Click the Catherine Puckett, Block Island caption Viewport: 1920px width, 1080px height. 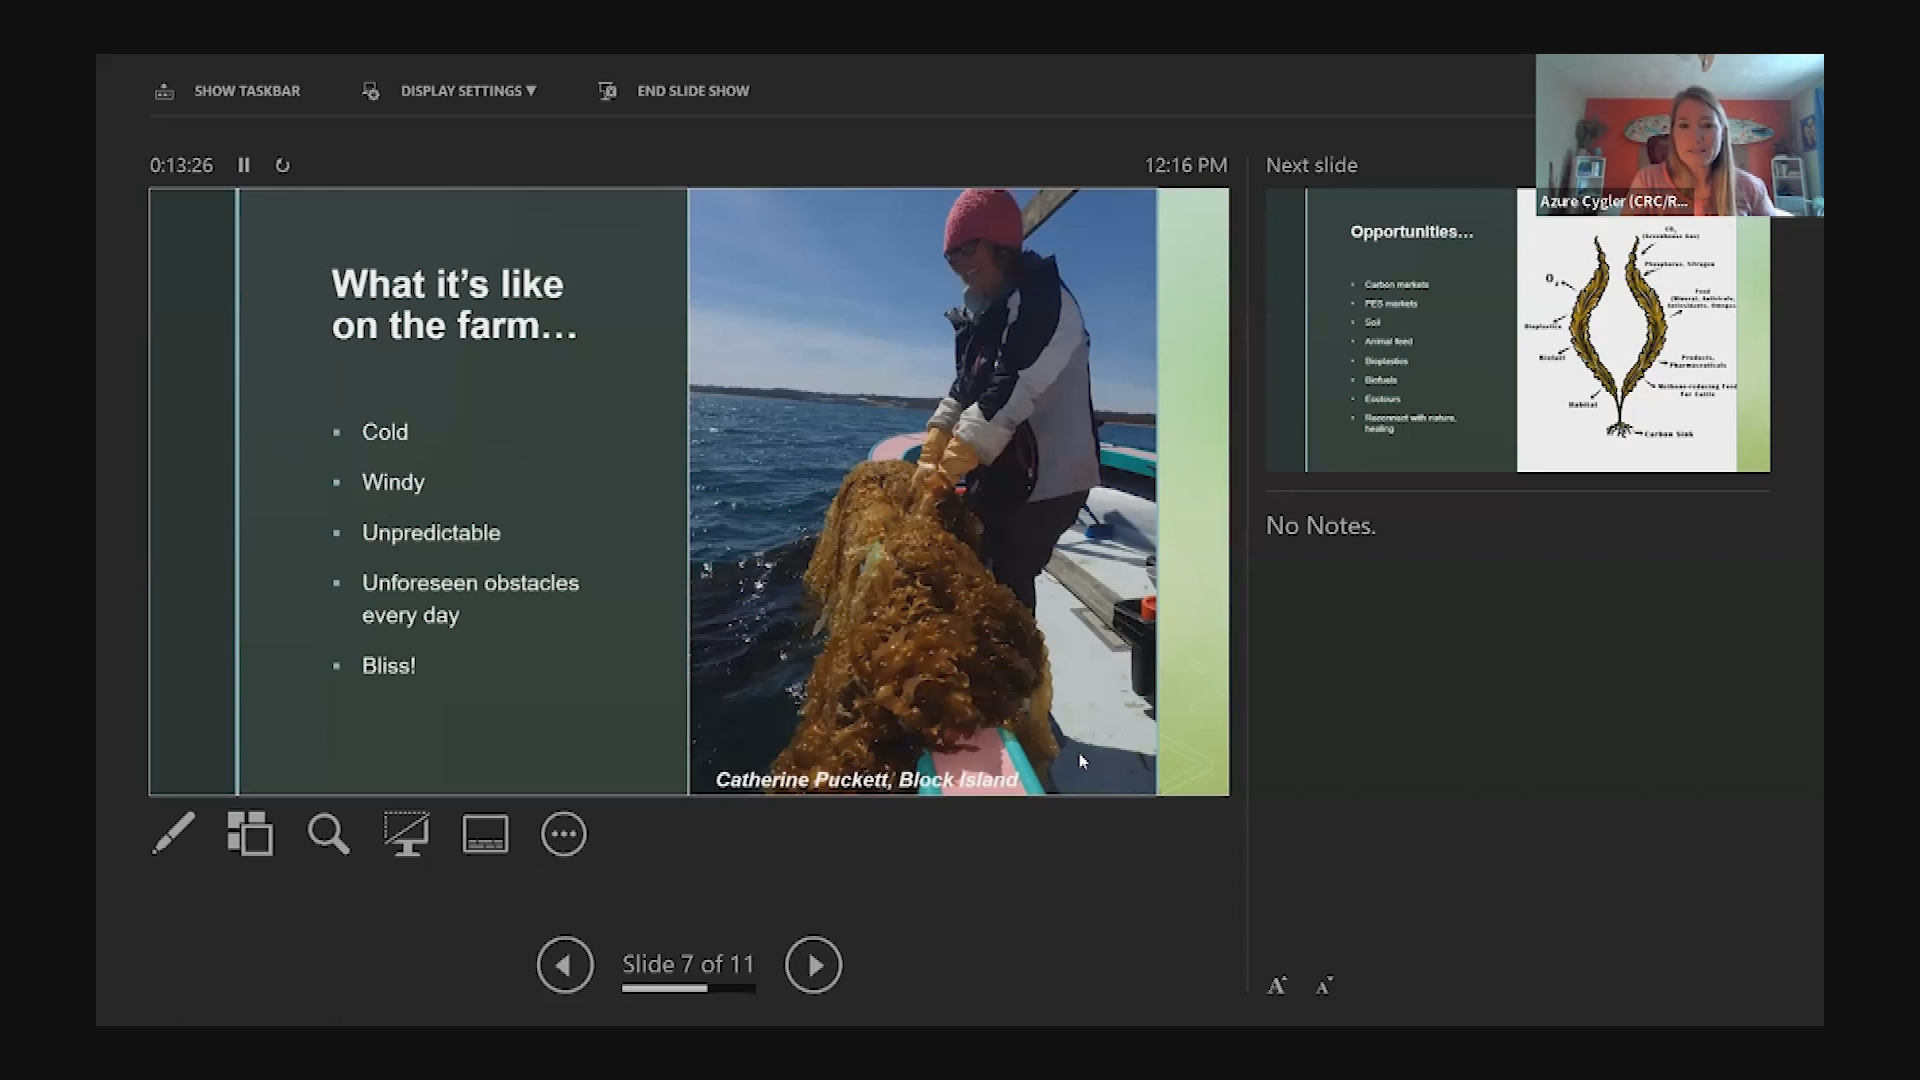867,780
